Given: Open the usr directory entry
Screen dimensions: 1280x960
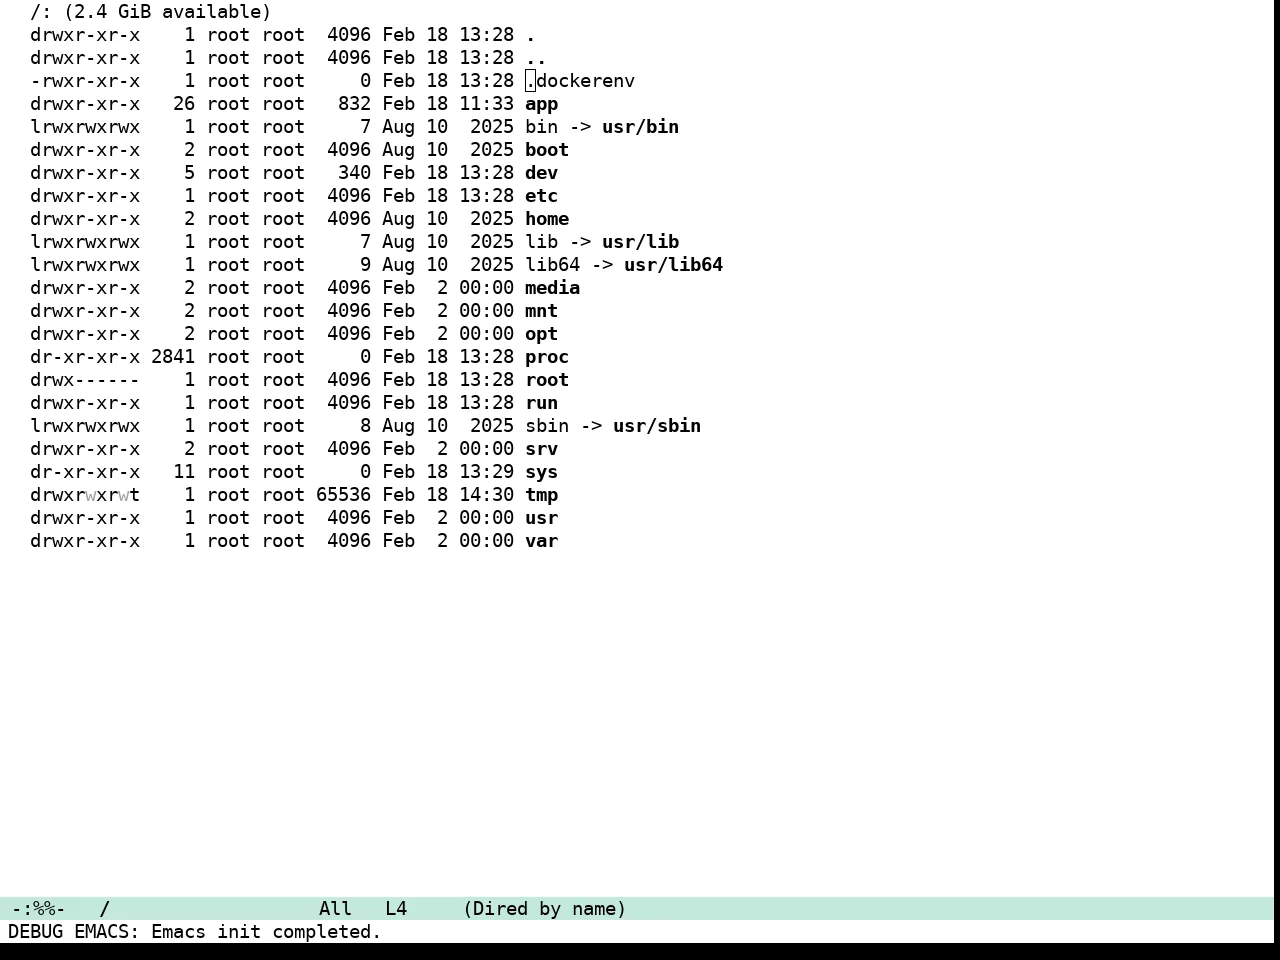Looking at the screenshot, I should (541, 518).
